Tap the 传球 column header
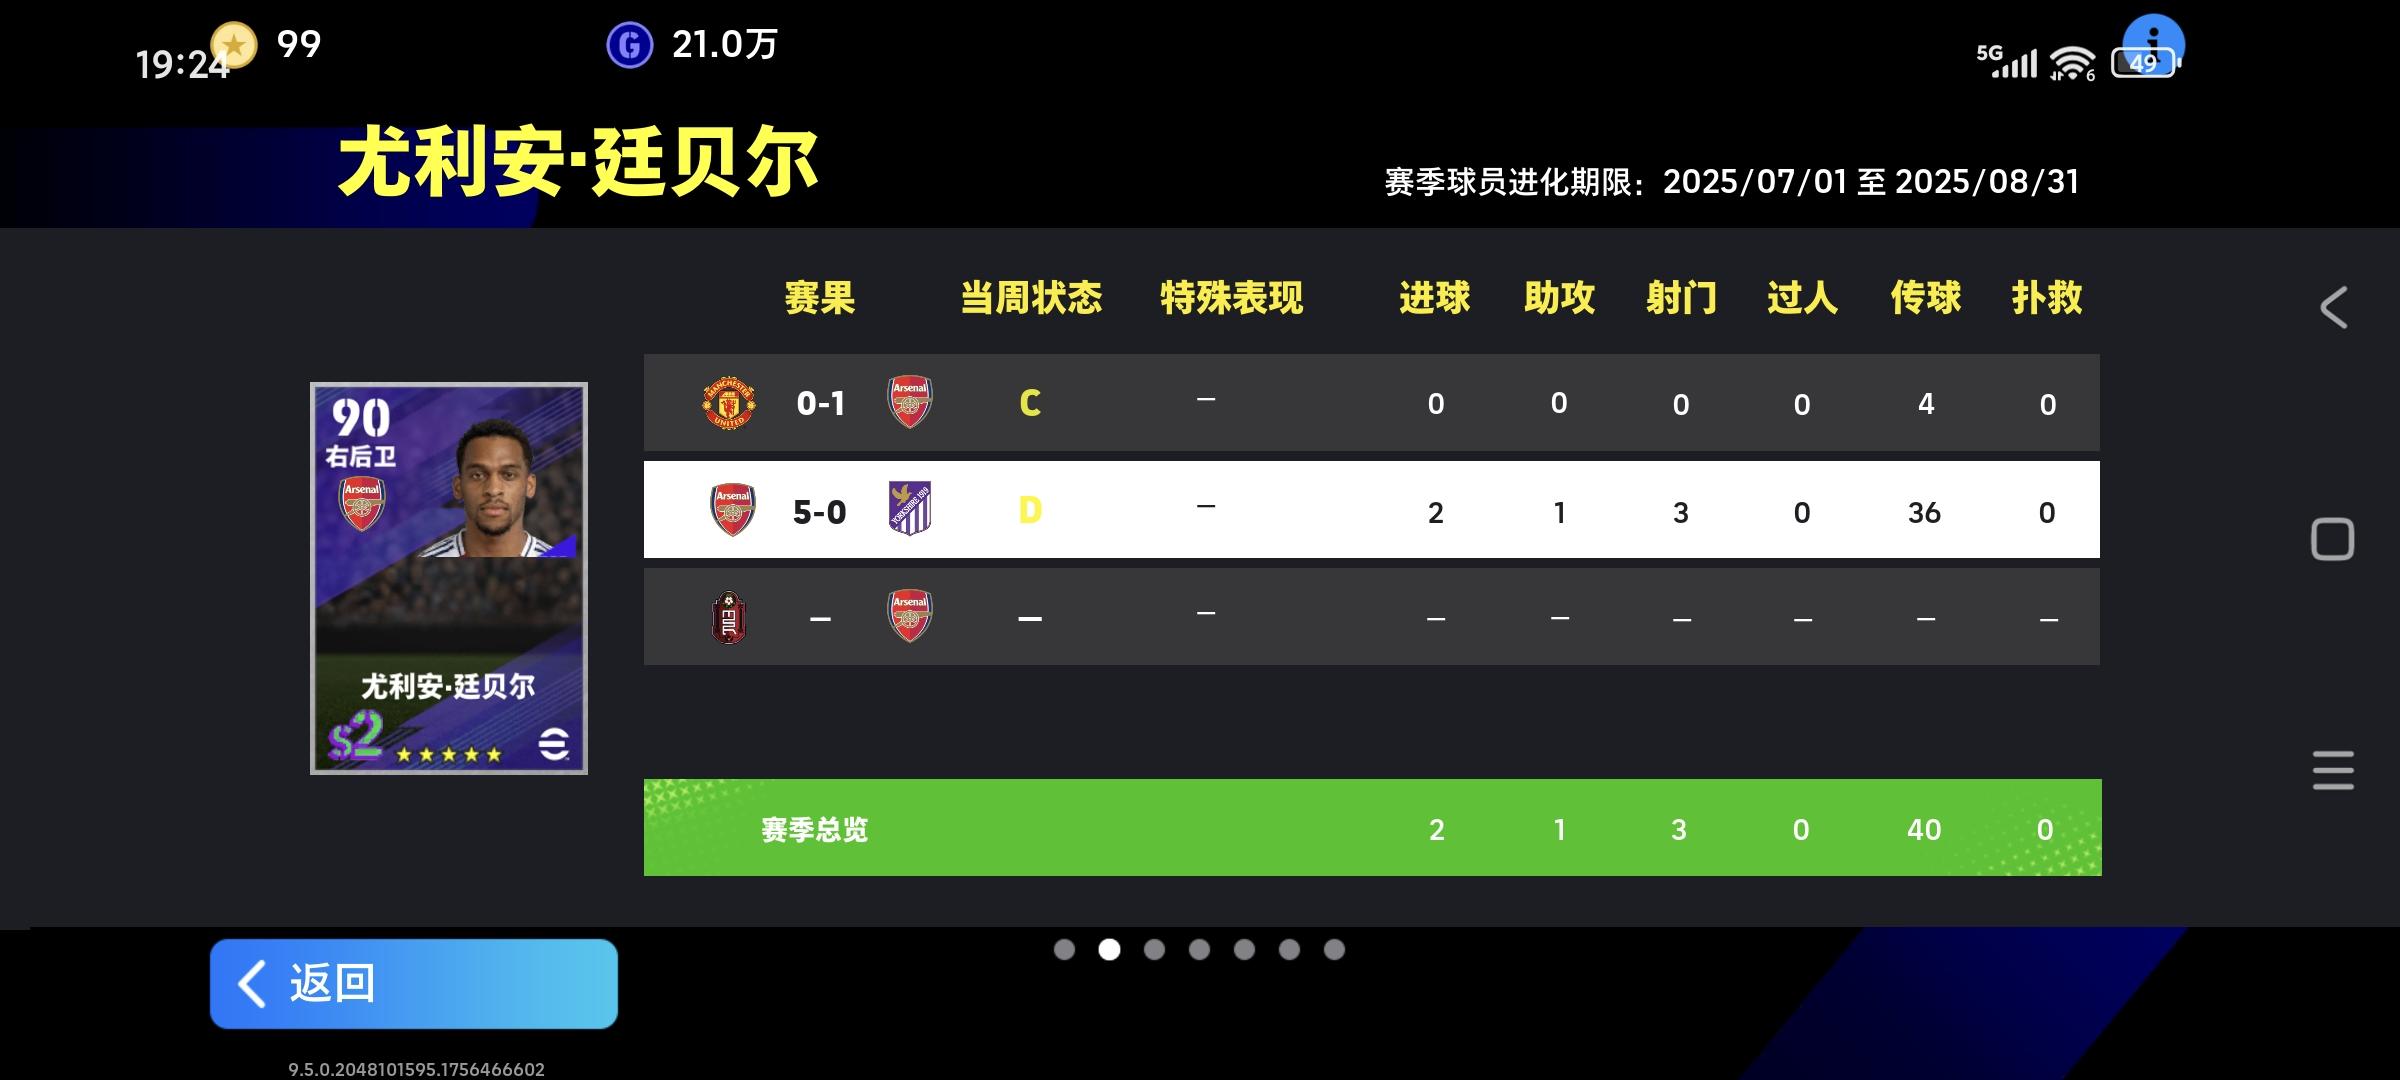The image size is (2400, 1080). pos(1925,298)
